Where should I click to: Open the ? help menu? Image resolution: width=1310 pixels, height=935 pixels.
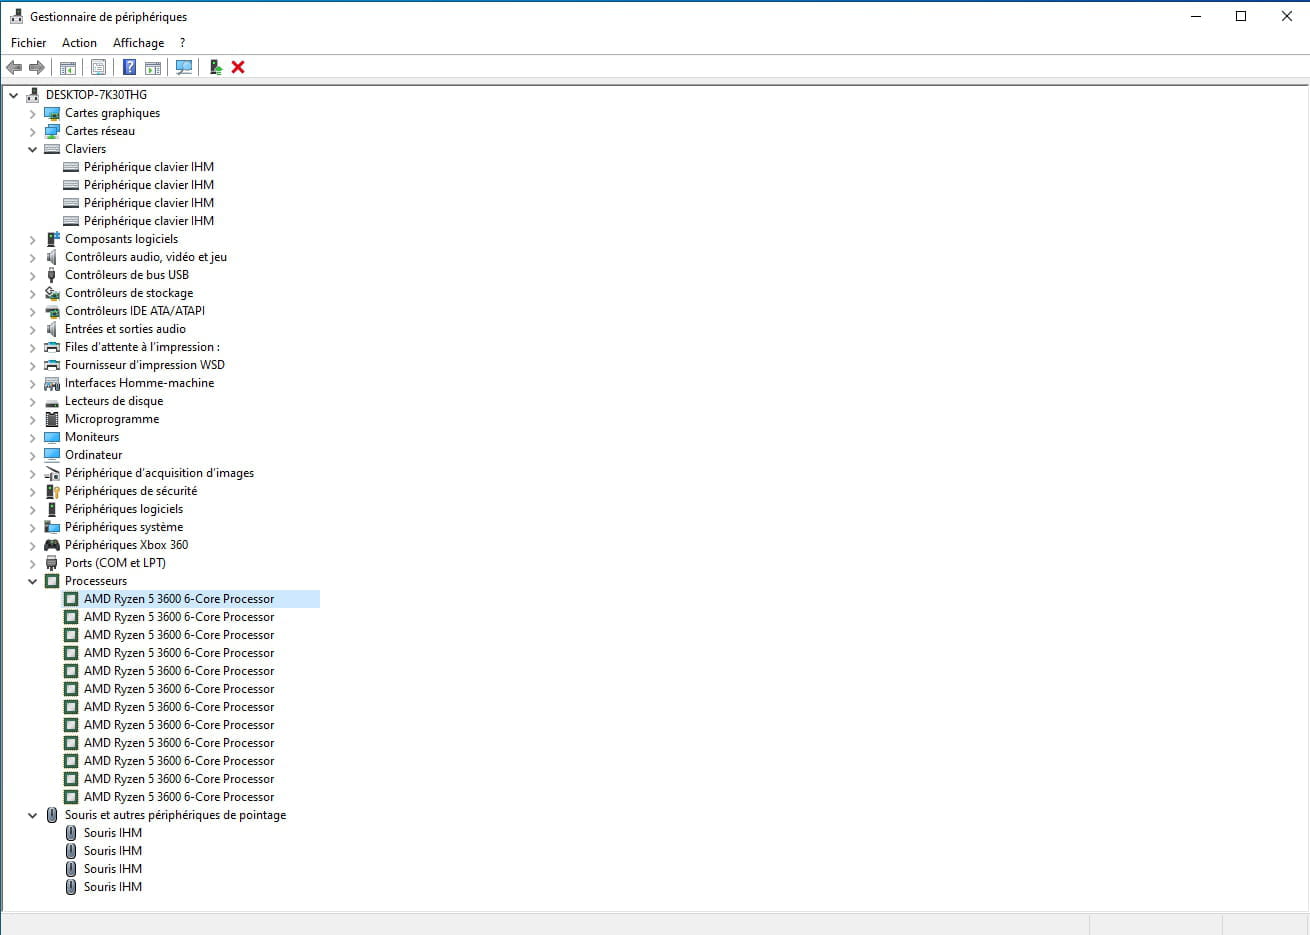[182, 43]
